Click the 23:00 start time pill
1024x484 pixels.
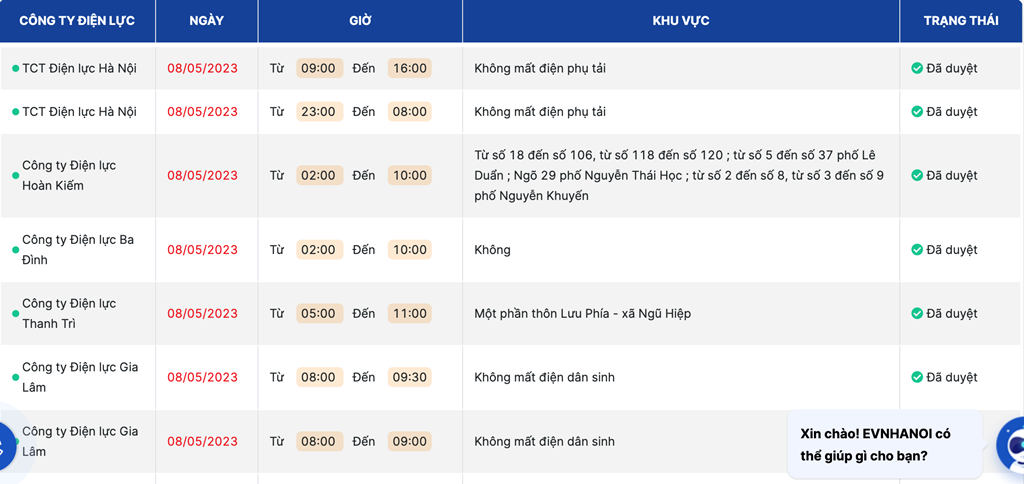(319, 112)
